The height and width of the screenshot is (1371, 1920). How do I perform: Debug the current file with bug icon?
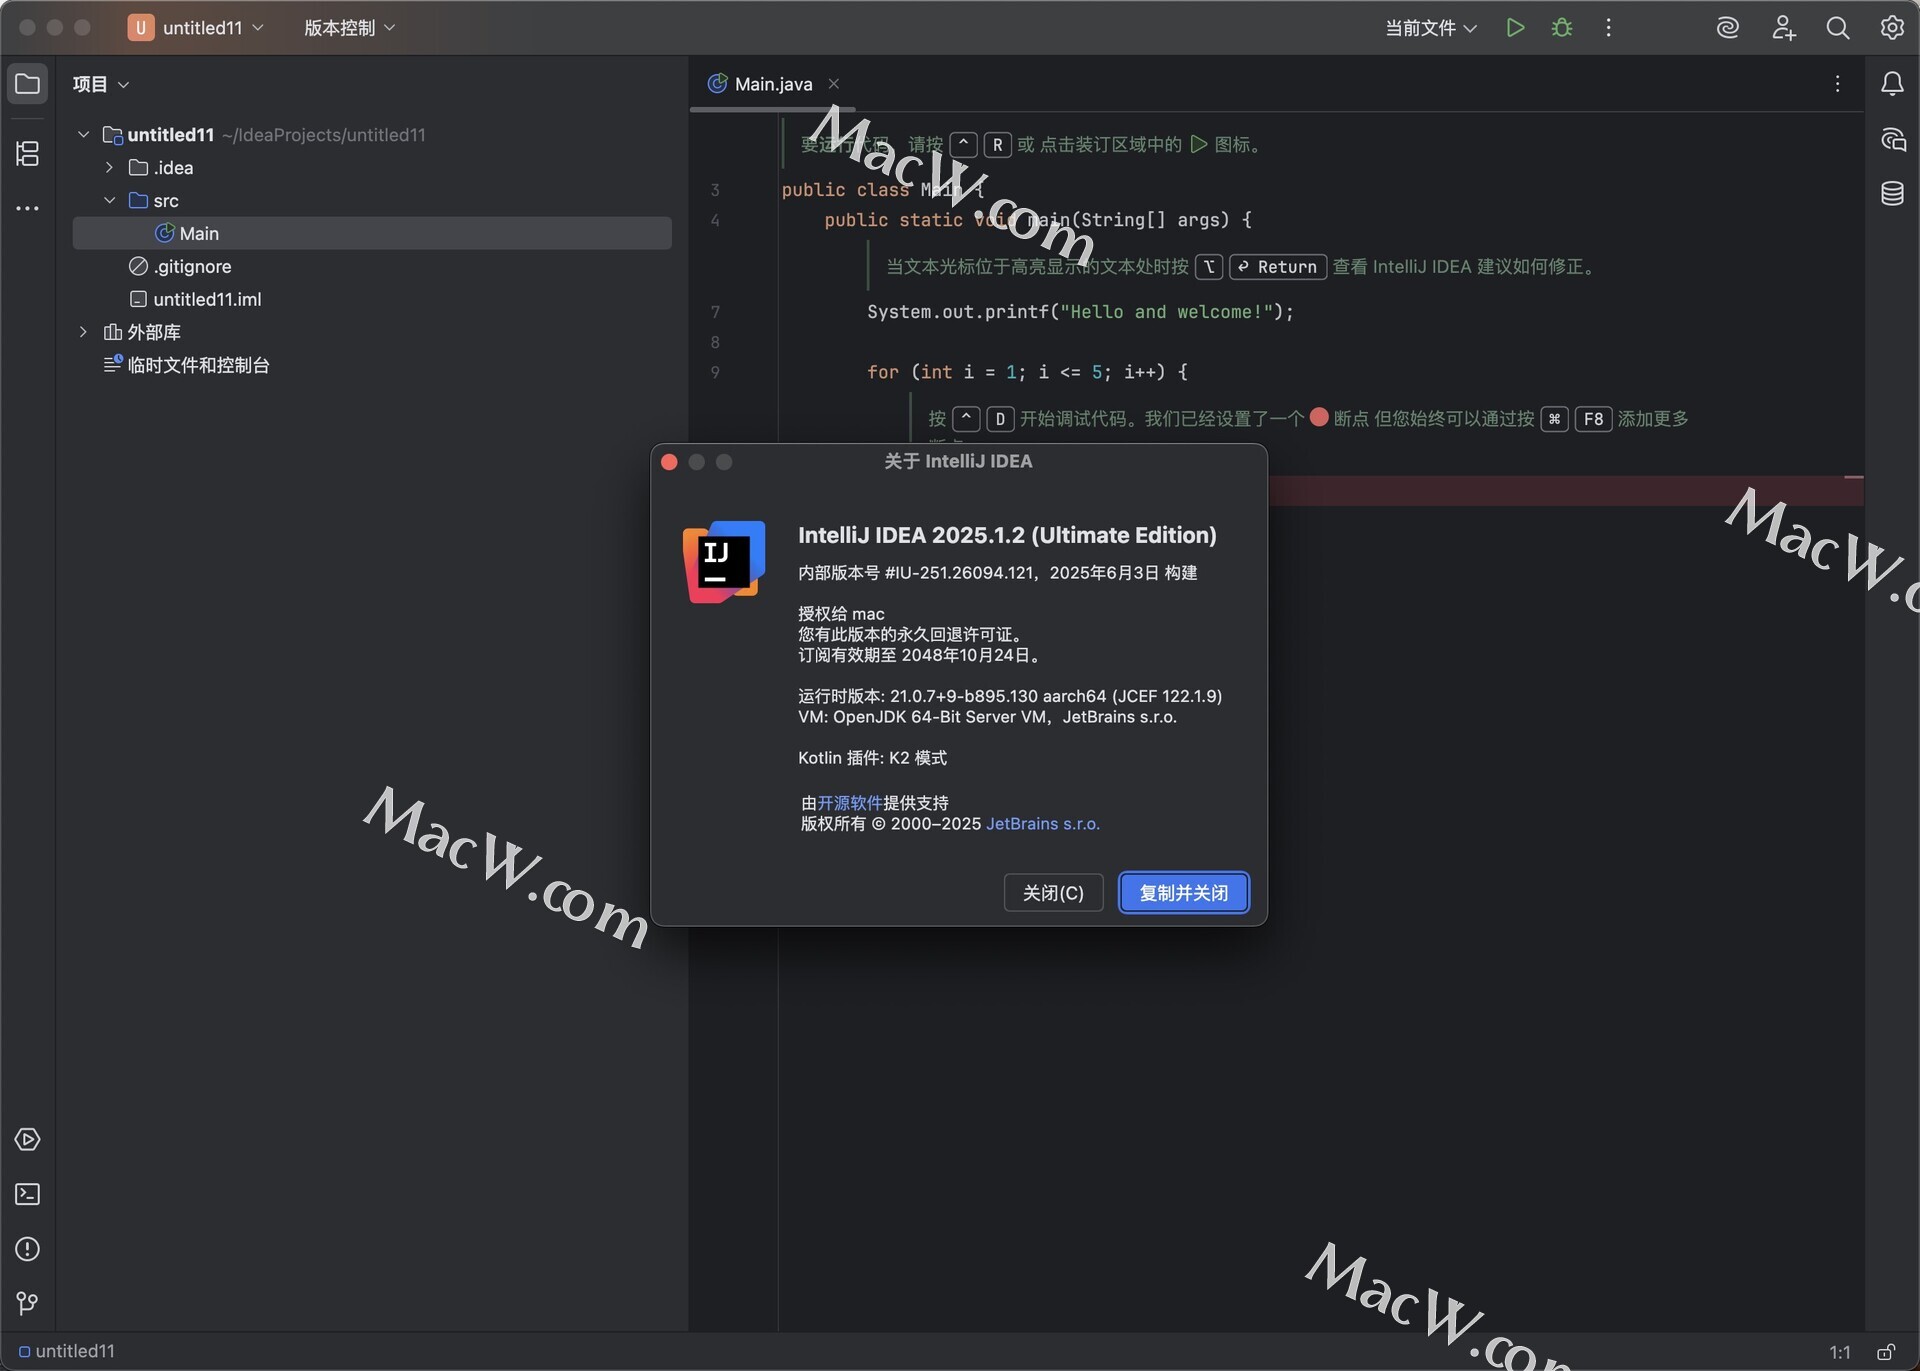click(1562, 28)
